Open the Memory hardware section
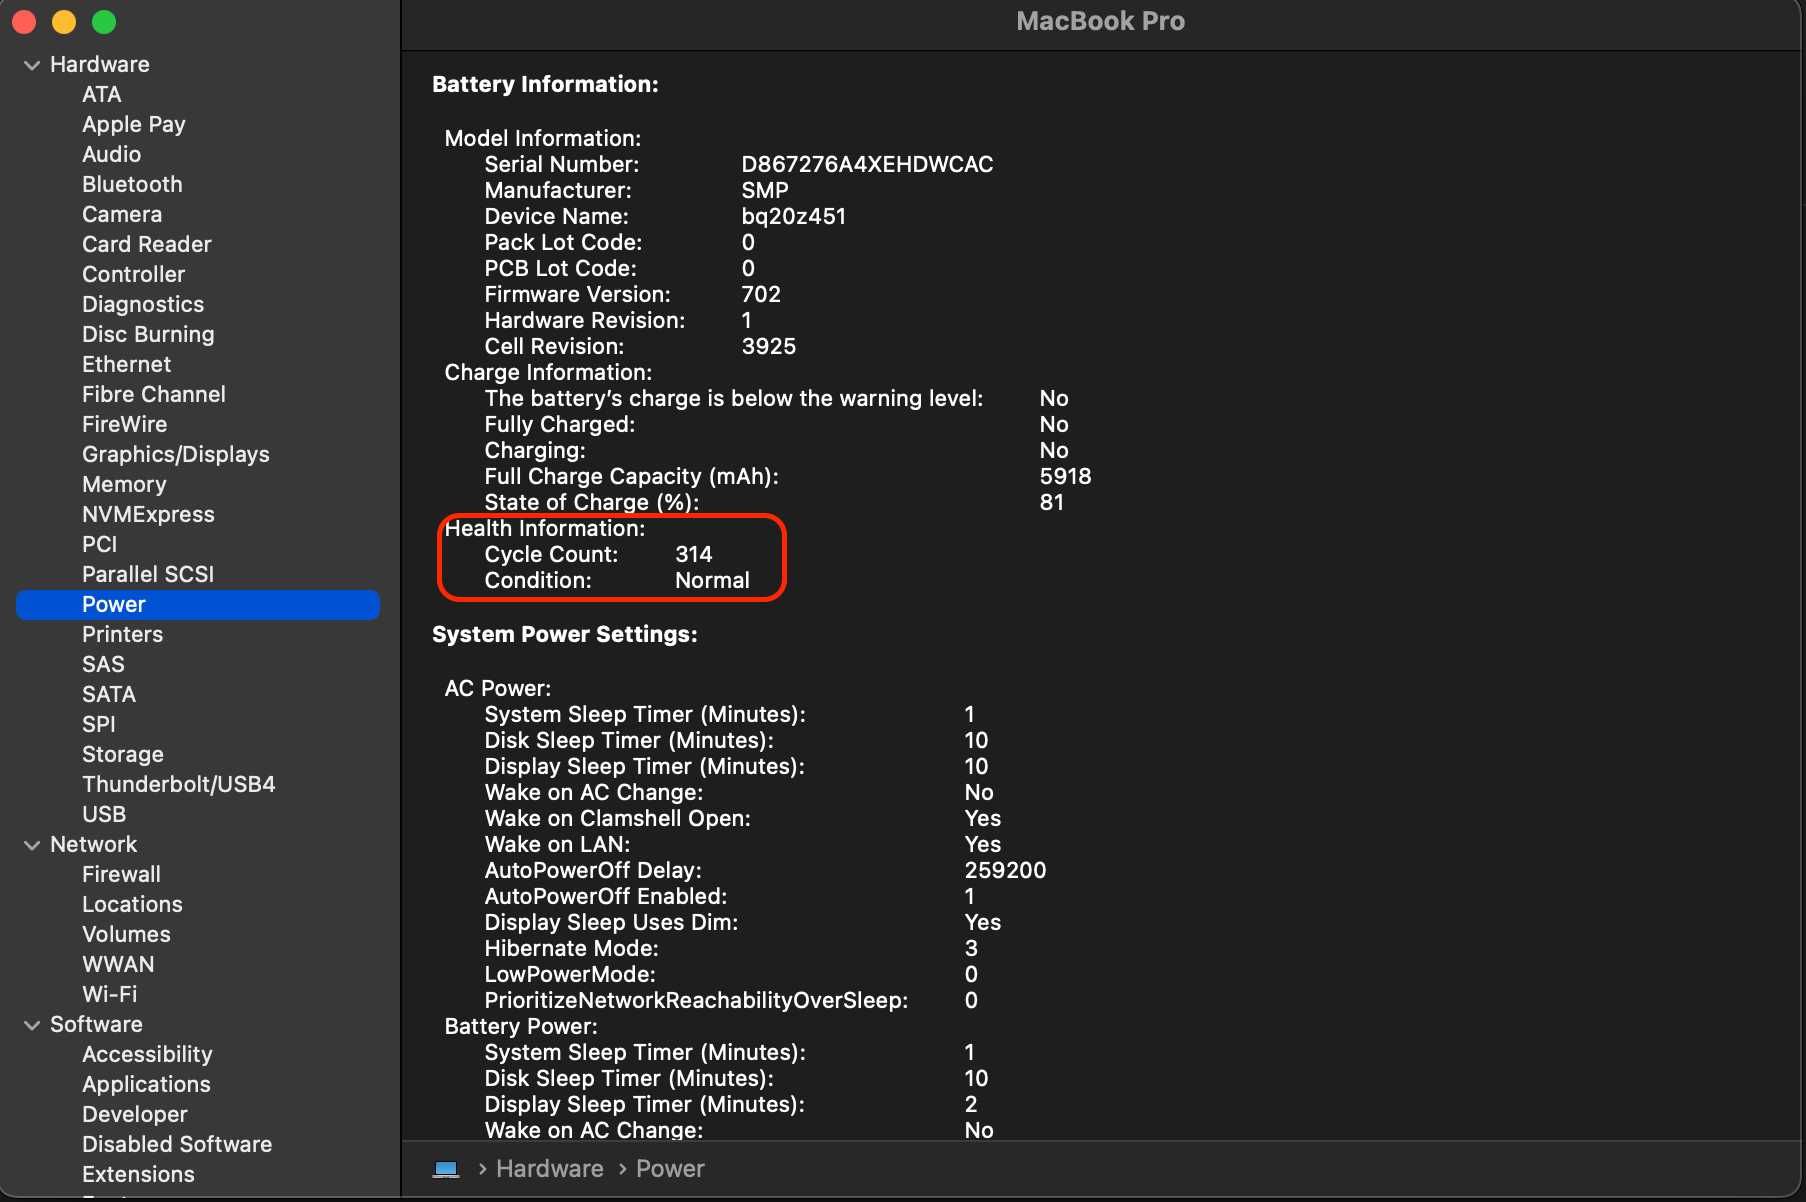Image resolution: width=1806 pixels, height=1202 pixels. click(124, 485)
